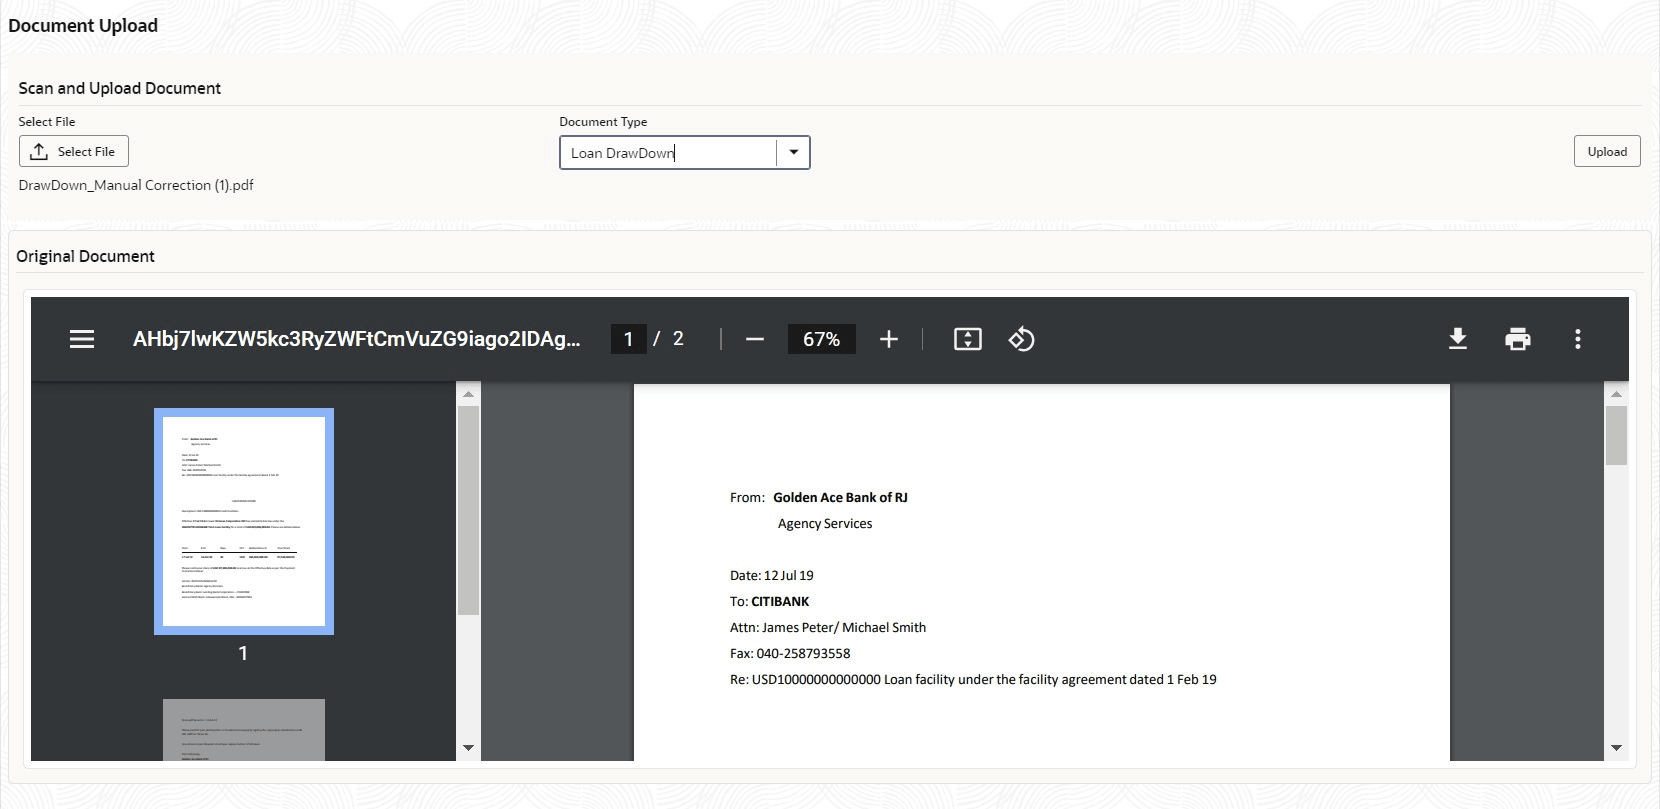Click the Golden Ace Bank of RJ text
The height and width of the screenshot is (809, 1660).
(x=840, y=497)
